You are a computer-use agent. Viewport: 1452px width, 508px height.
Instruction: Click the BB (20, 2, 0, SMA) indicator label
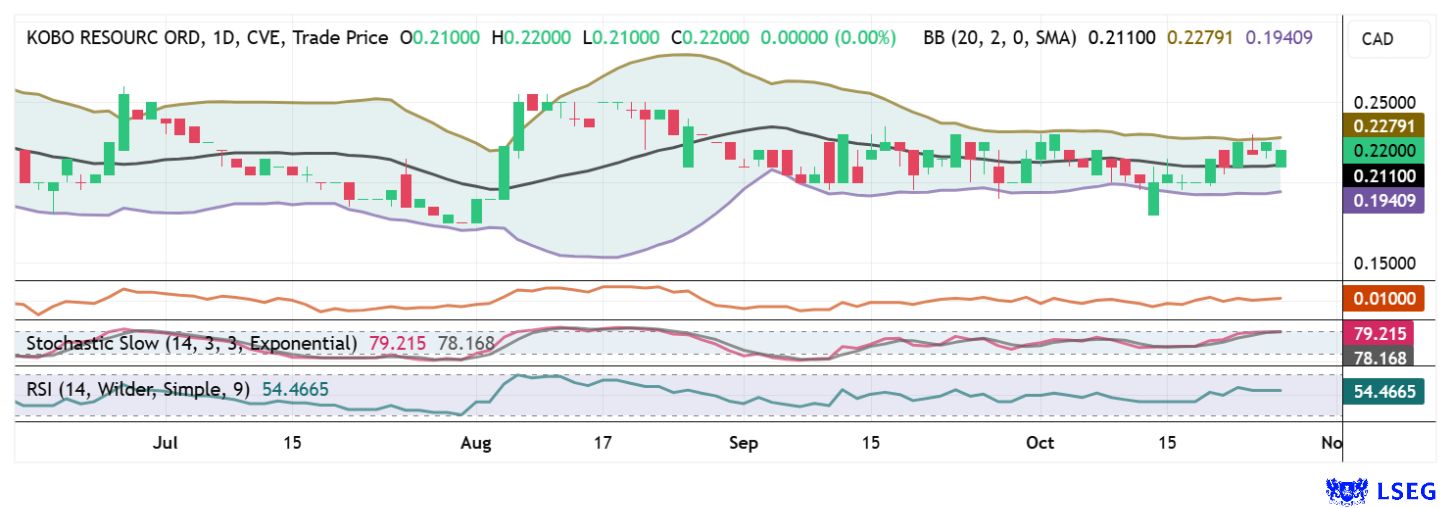click(x=1000, y=38)
